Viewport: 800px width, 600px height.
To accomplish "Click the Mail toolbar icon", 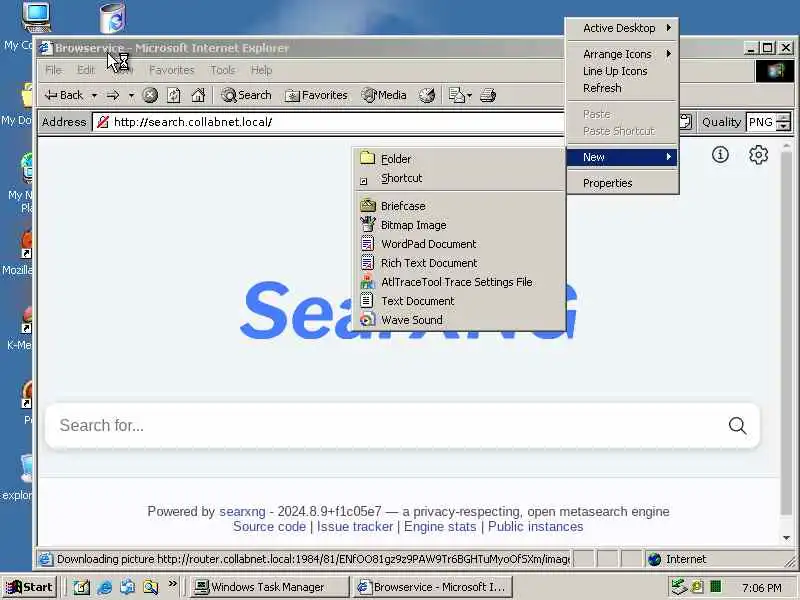I will 456,95.
